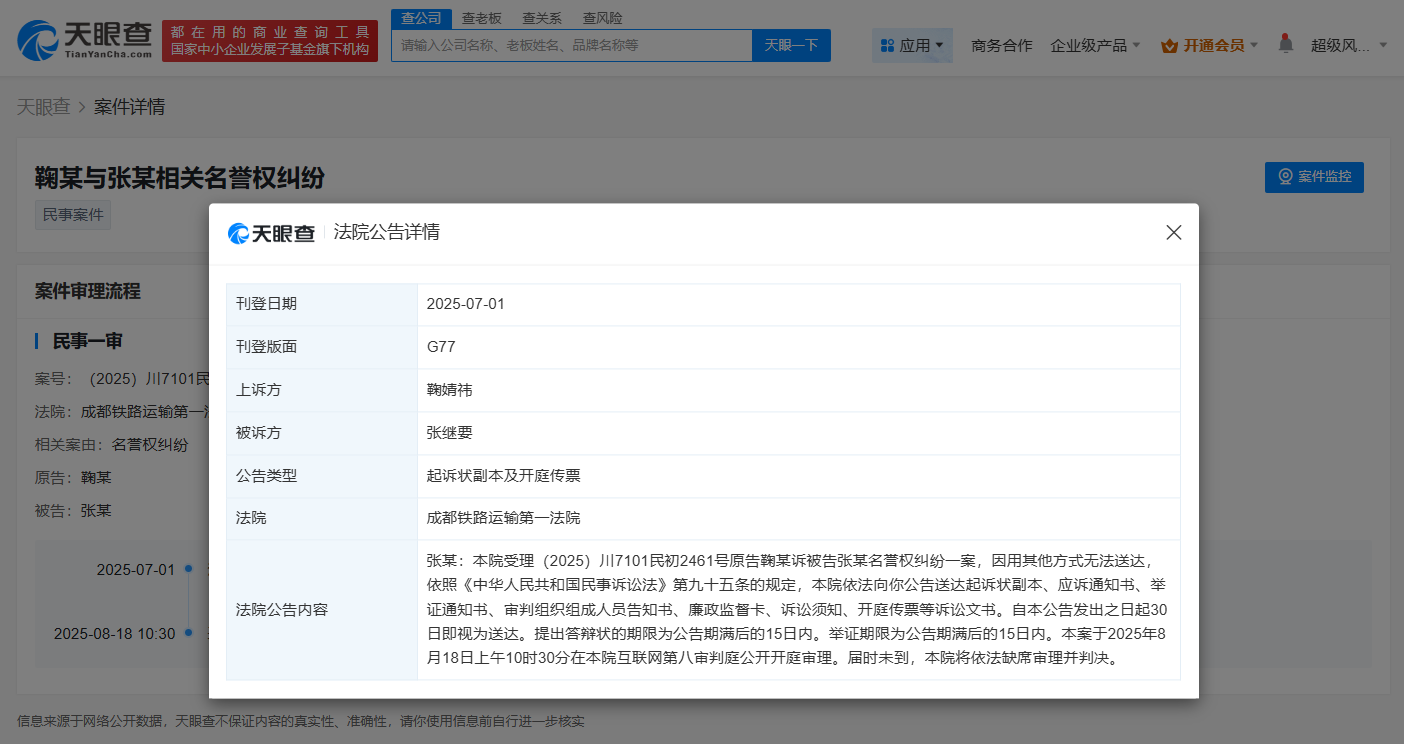Click the 应用 grid icon

tap(887, 46)
